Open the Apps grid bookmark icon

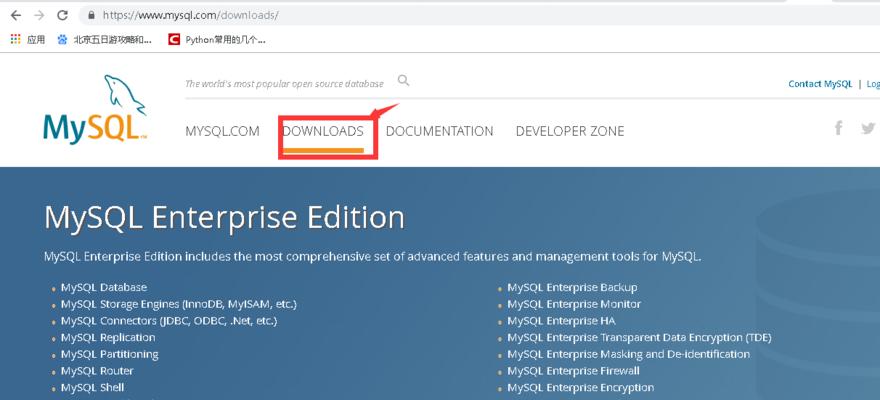(16, 39)
